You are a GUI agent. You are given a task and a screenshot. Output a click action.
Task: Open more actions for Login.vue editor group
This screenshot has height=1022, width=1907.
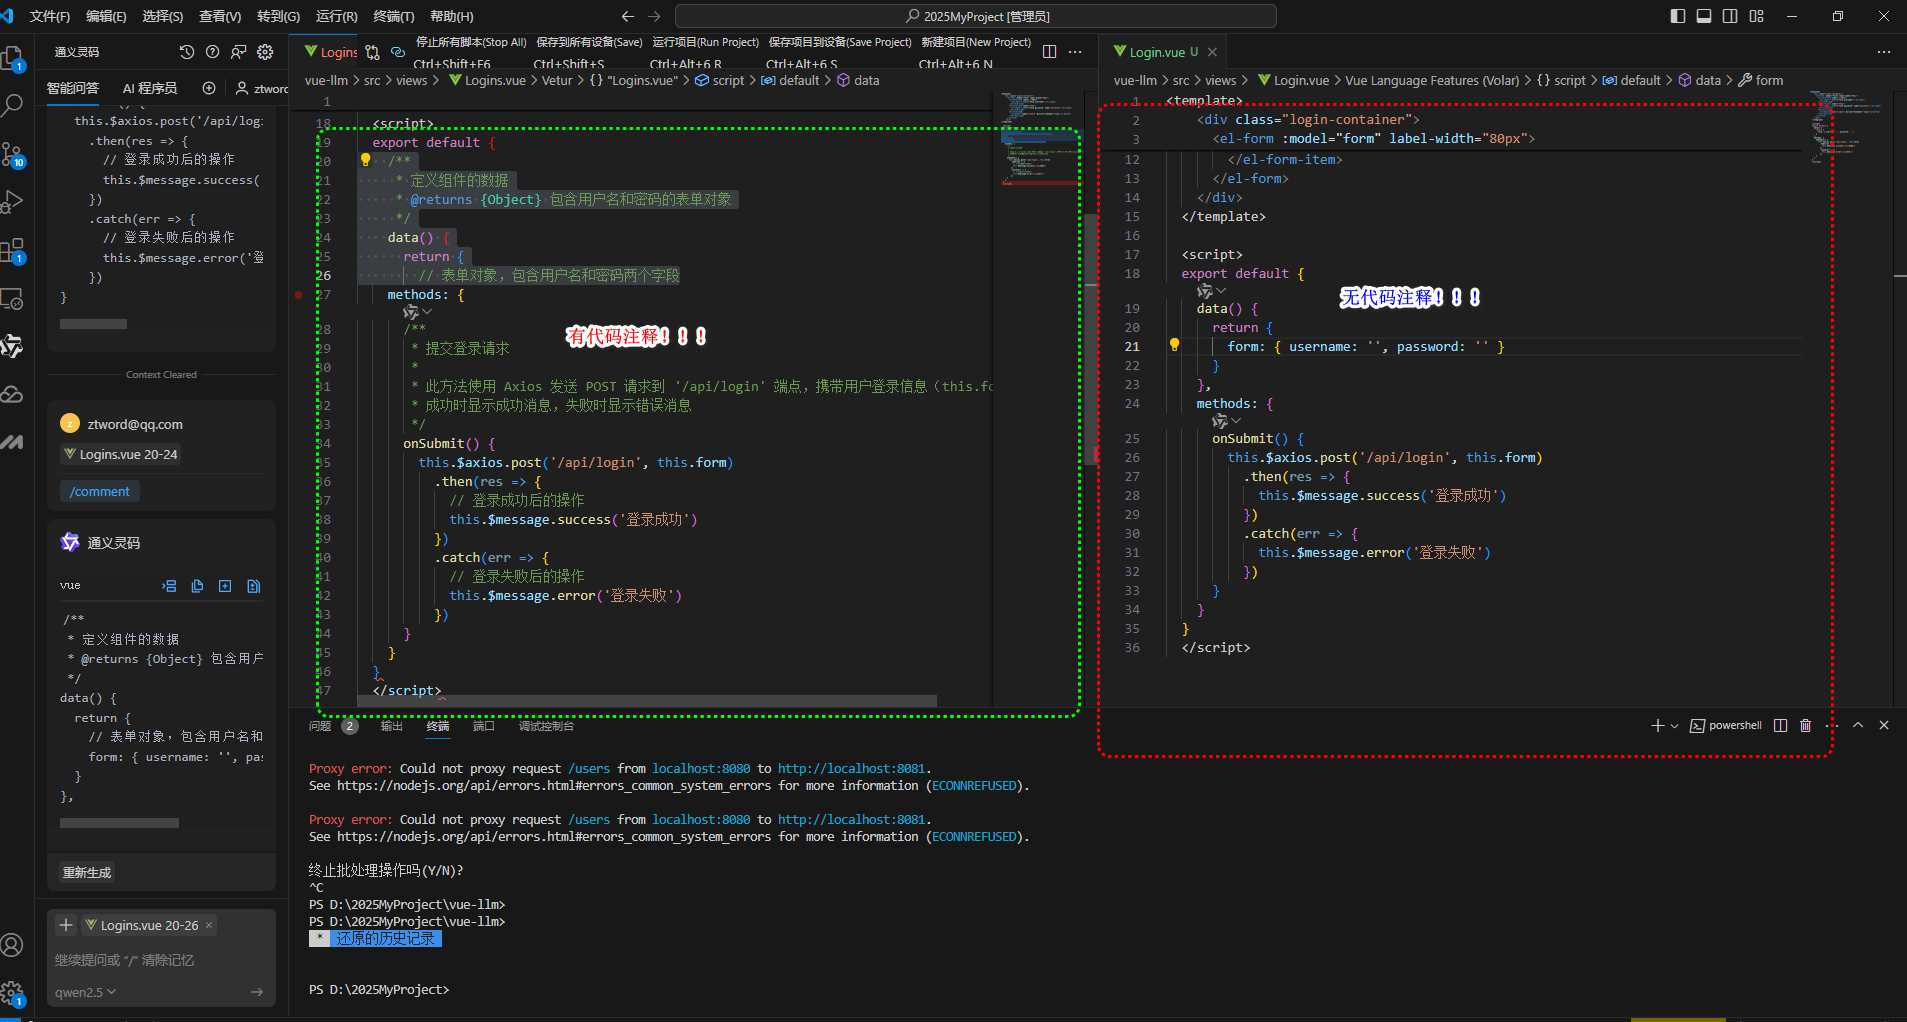[x=1884, y=52]
